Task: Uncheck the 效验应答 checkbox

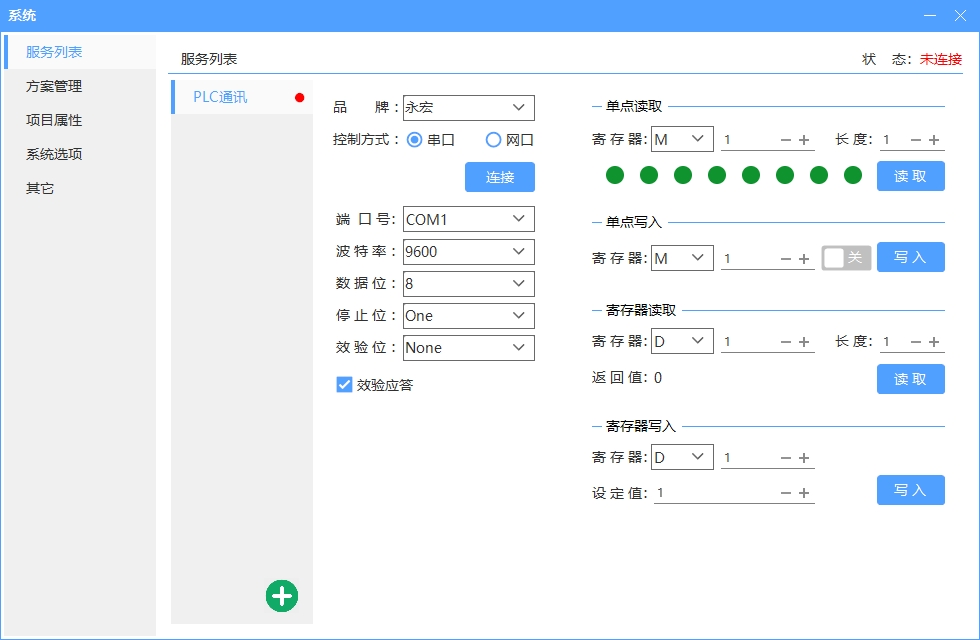Action: [344, 384]
